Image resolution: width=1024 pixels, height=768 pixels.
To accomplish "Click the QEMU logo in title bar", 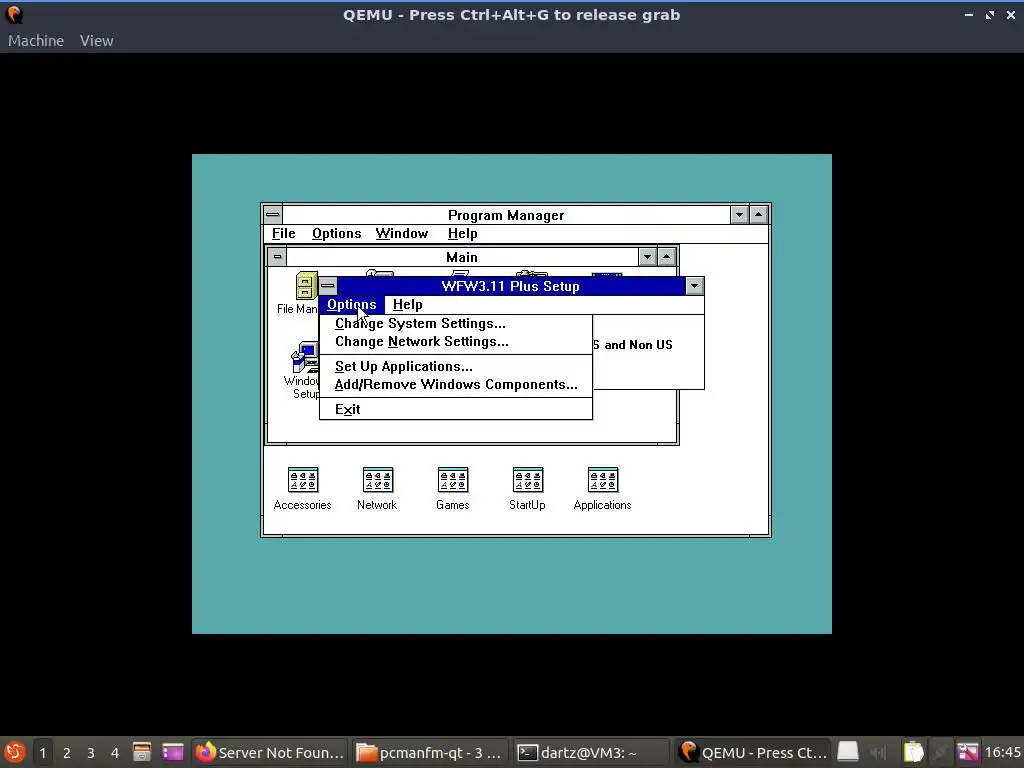I will 14,14.
